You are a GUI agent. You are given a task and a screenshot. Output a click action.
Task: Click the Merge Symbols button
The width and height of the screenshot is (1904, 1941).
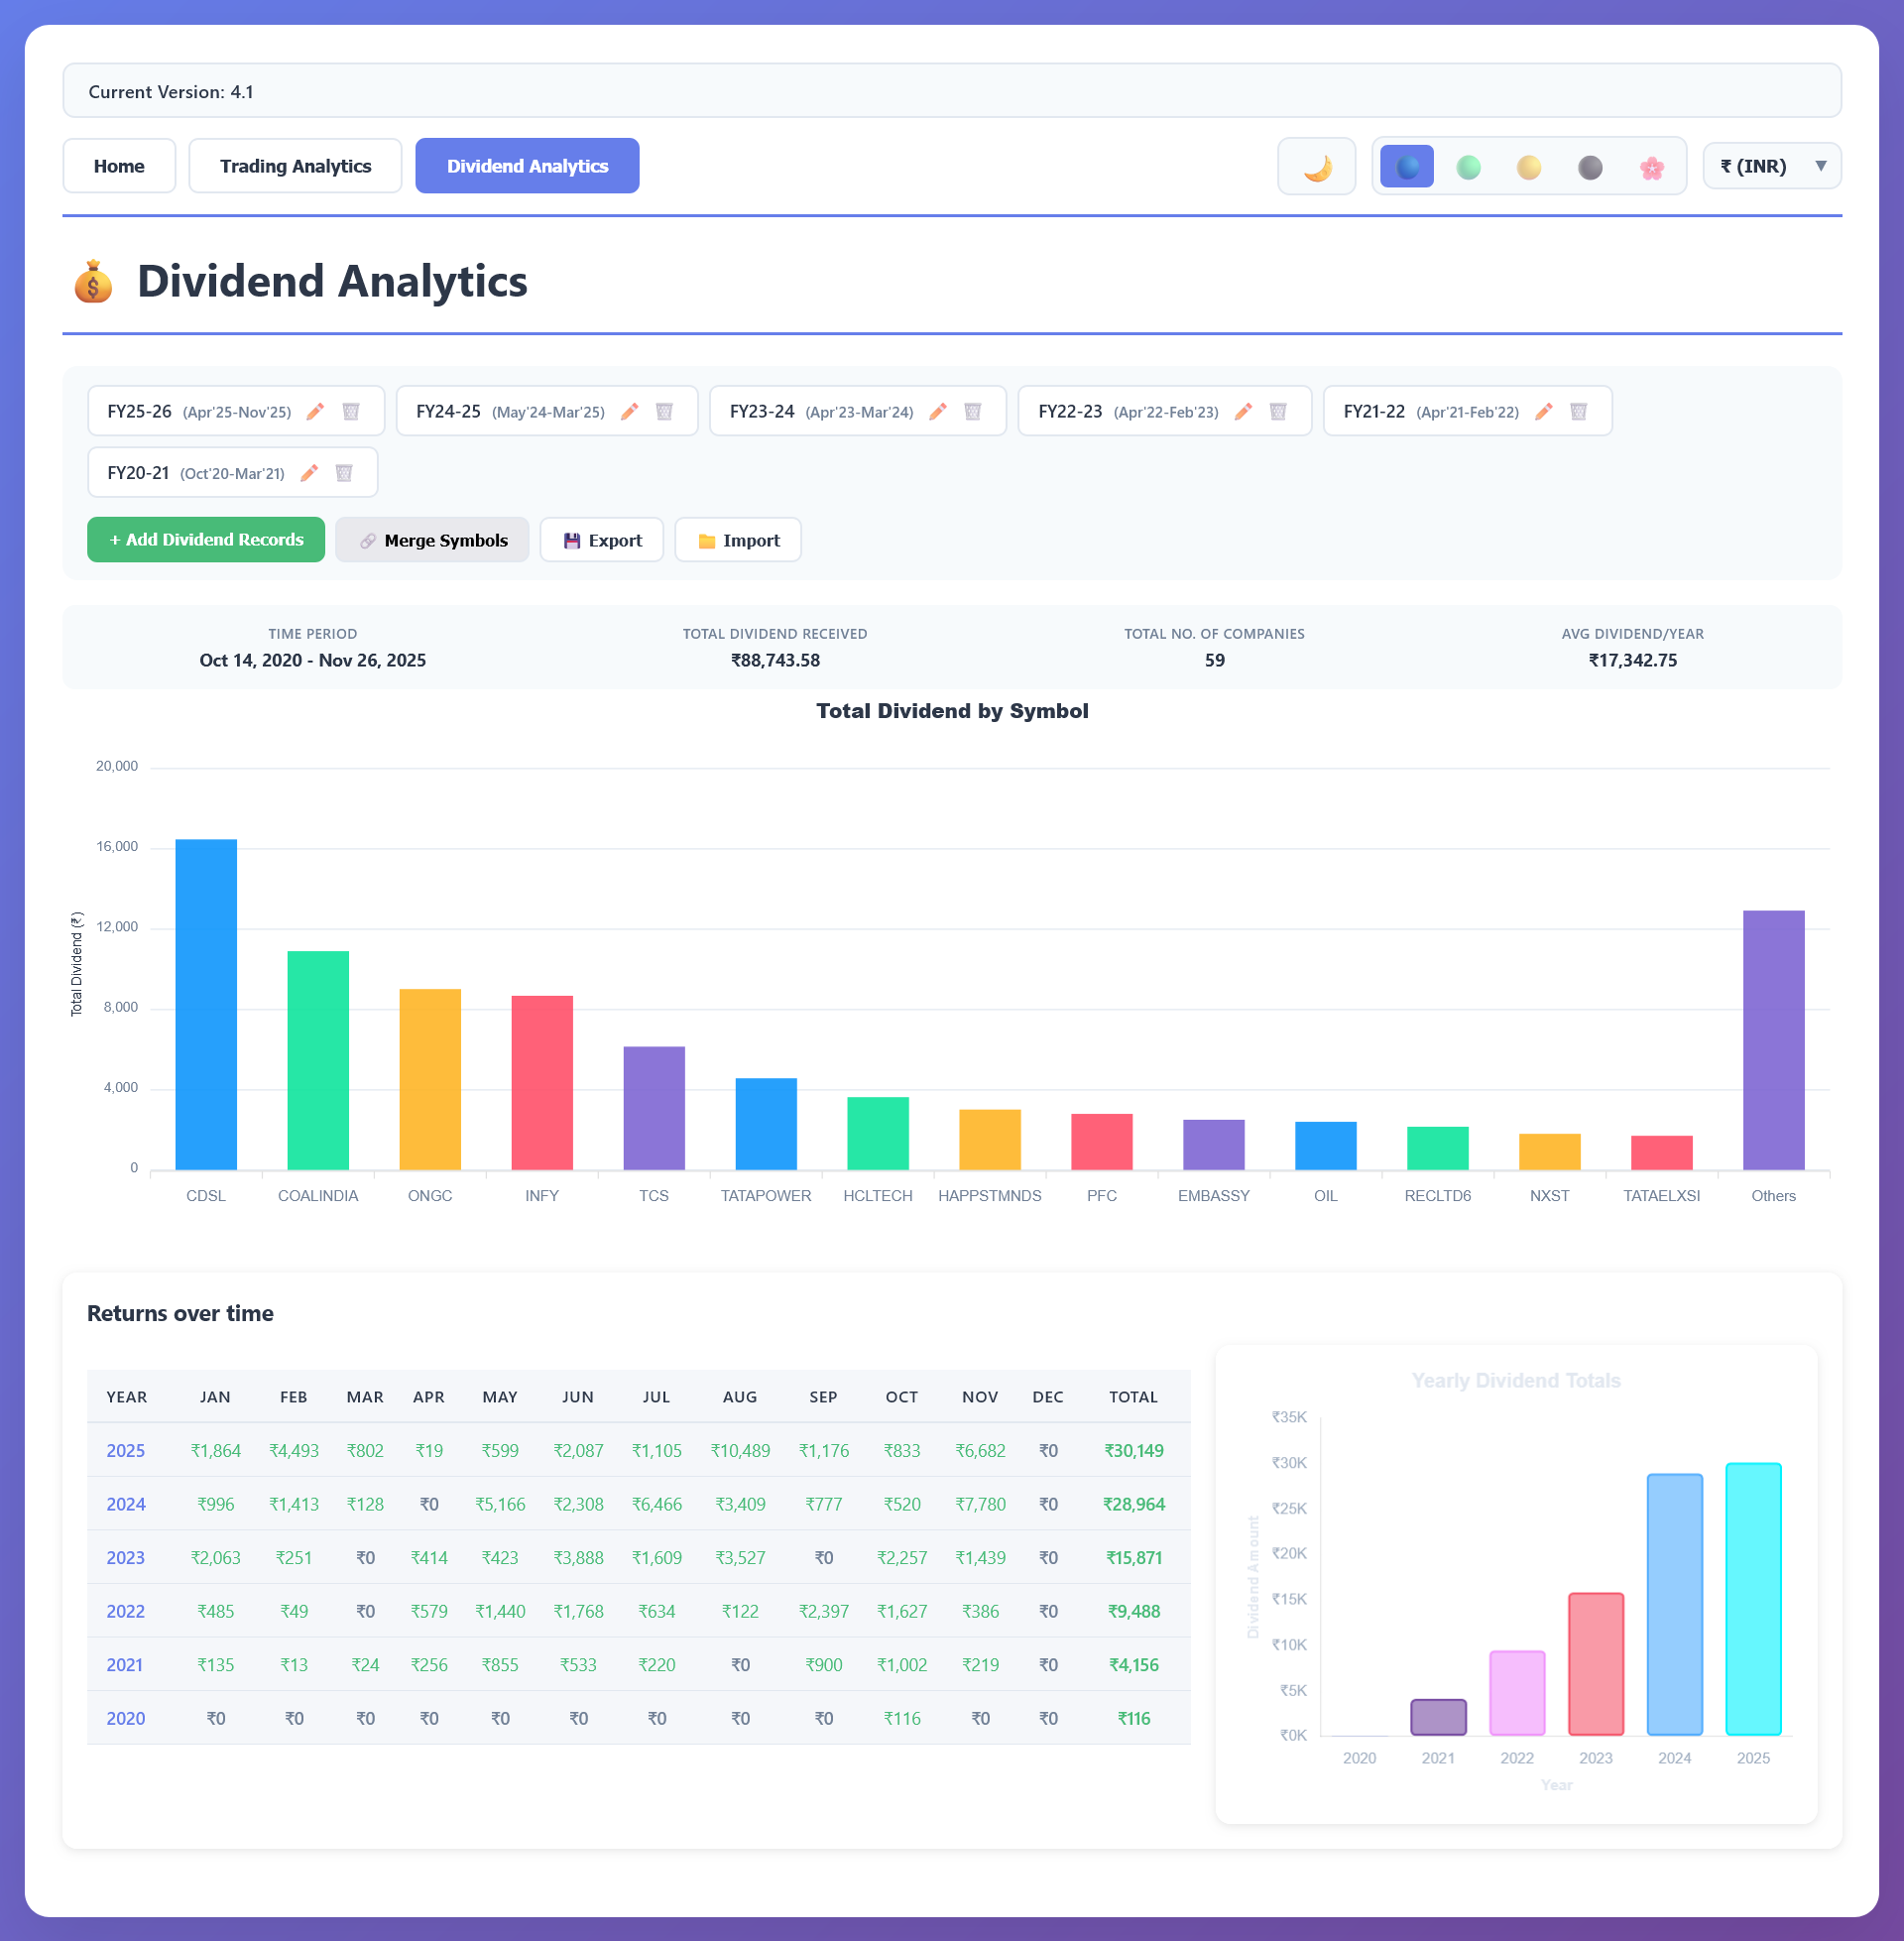pyautogui.click(x=432, y=541)
